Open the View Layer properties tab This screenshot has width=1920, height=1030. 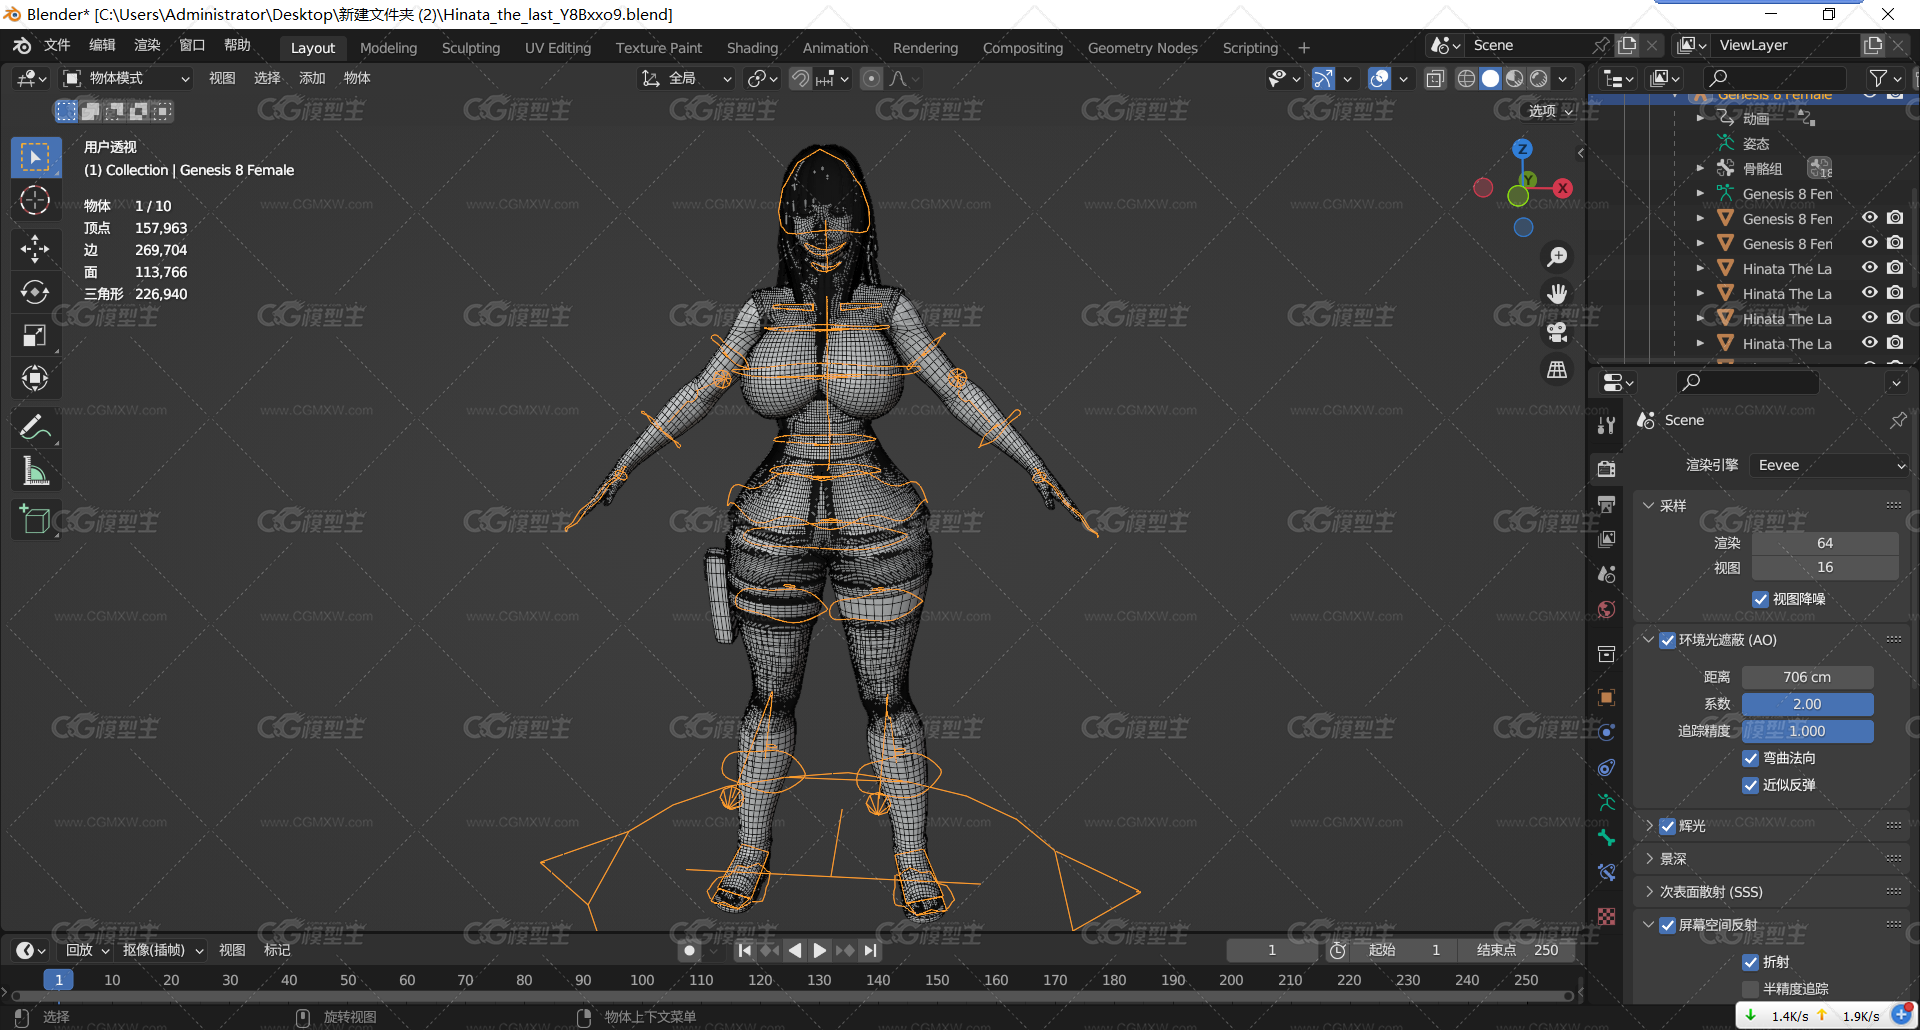pos(1607,539)
